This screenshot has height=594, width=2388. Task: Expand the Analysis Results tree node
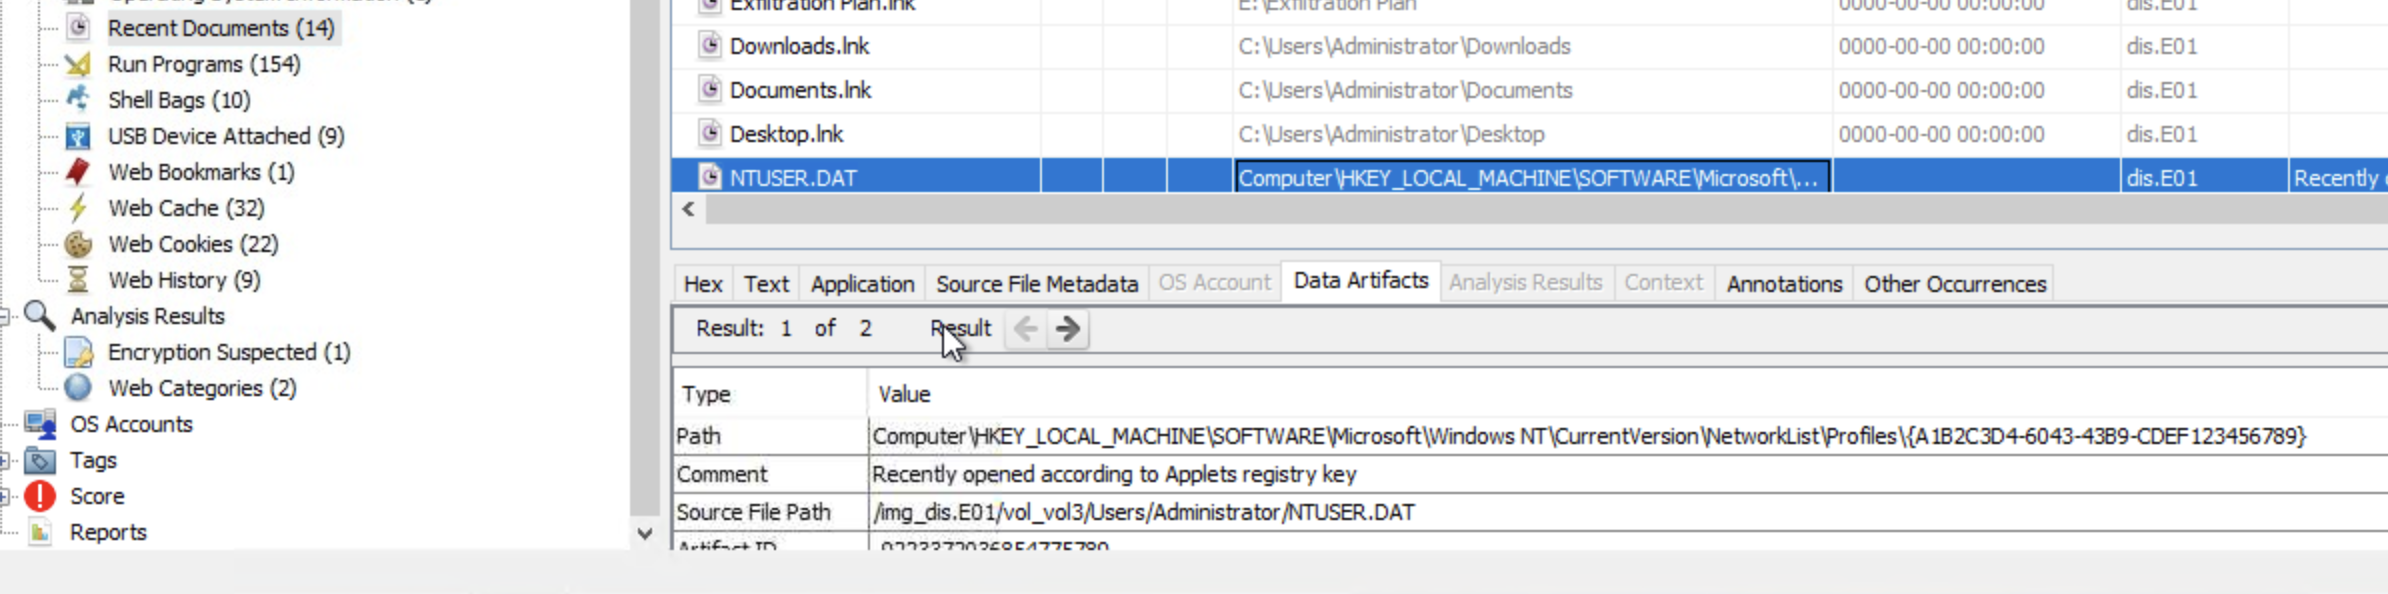(5, 317)
